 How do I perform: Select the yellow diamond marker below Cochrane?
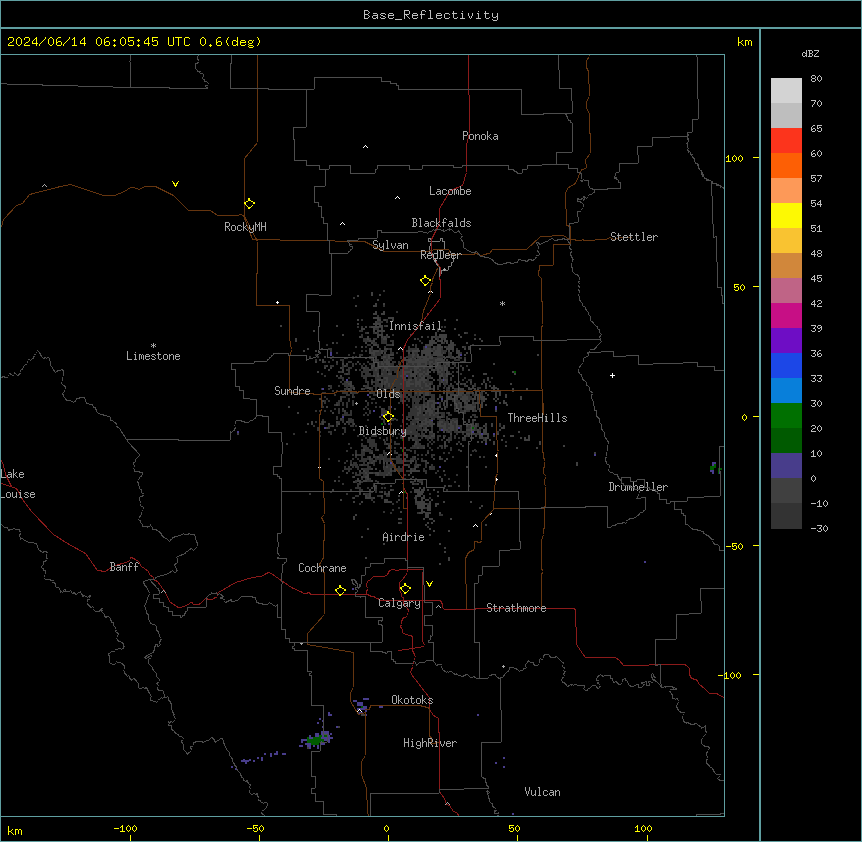(x=340, y=590)
